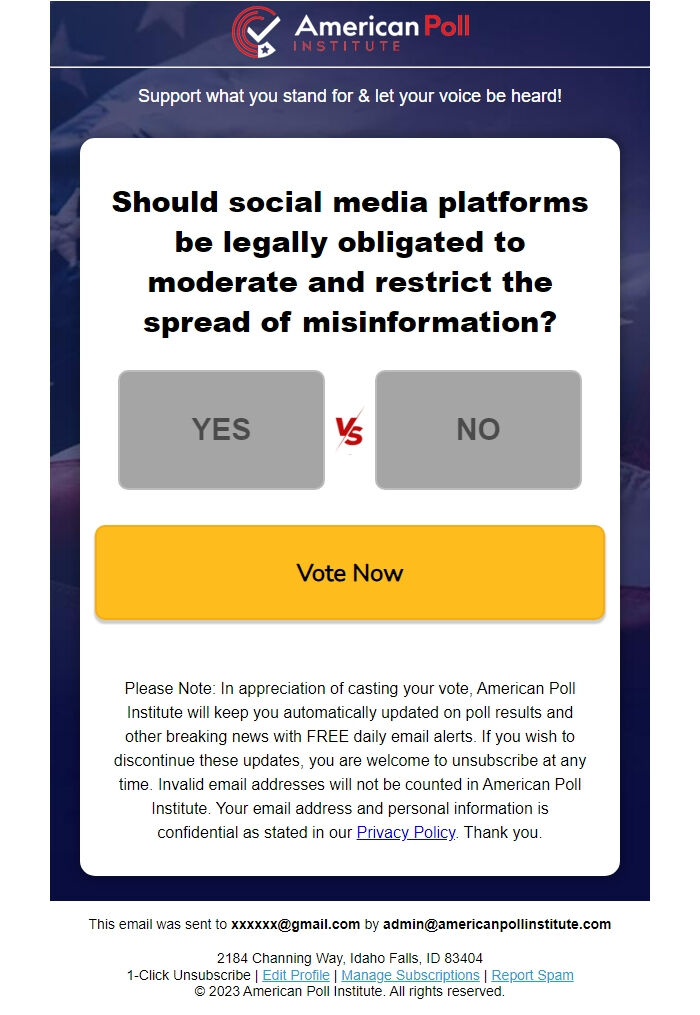Click the American Poll Institute checkmark logo icon
Screen dimensions: 700x1015
pyautogui.click(x=258, y=31)
